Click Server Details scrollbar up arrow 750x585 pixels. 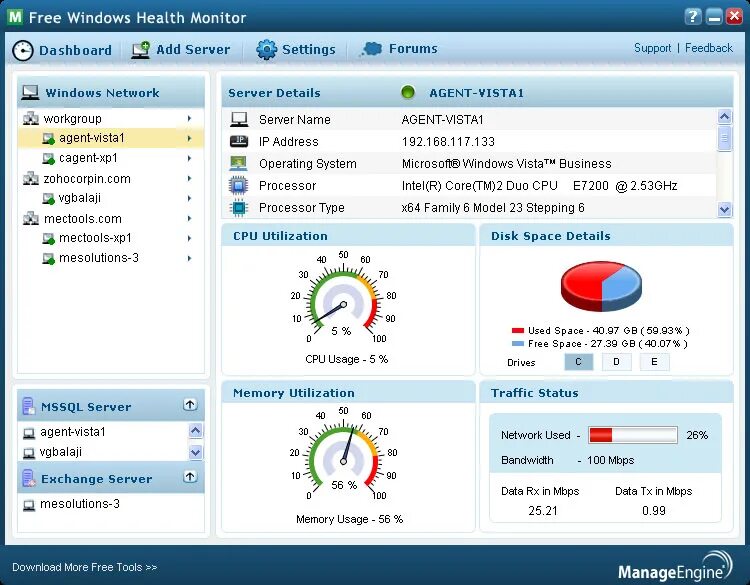click(725, 116)
